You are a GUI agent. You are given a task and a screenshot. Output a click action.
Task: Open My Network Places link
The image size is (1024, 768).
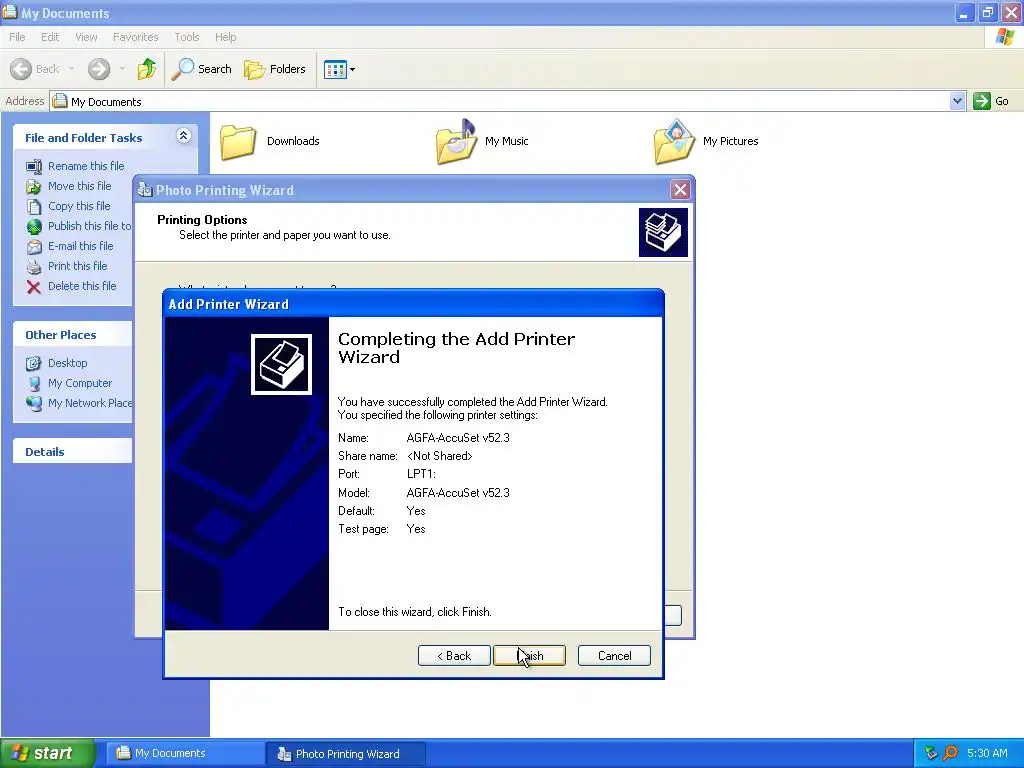click(90, 403)
